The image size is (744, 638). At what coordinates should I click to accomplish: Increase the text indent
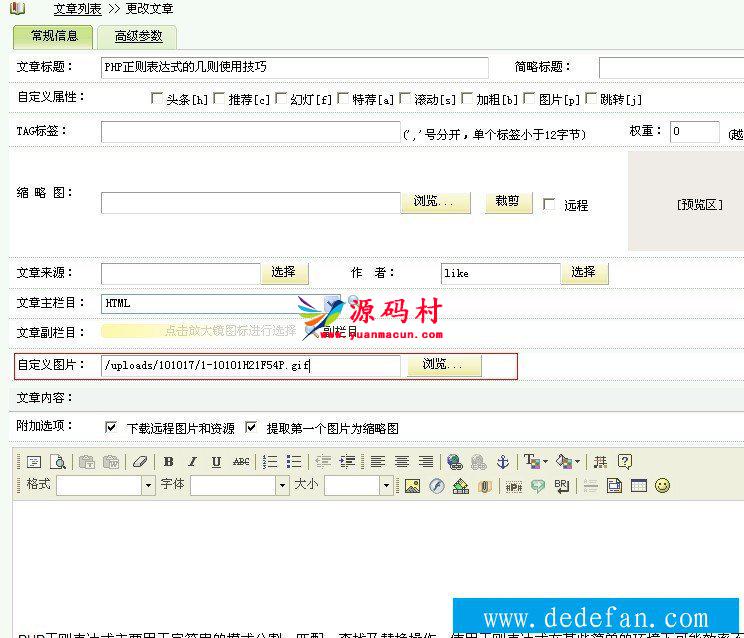pos(347,462)
